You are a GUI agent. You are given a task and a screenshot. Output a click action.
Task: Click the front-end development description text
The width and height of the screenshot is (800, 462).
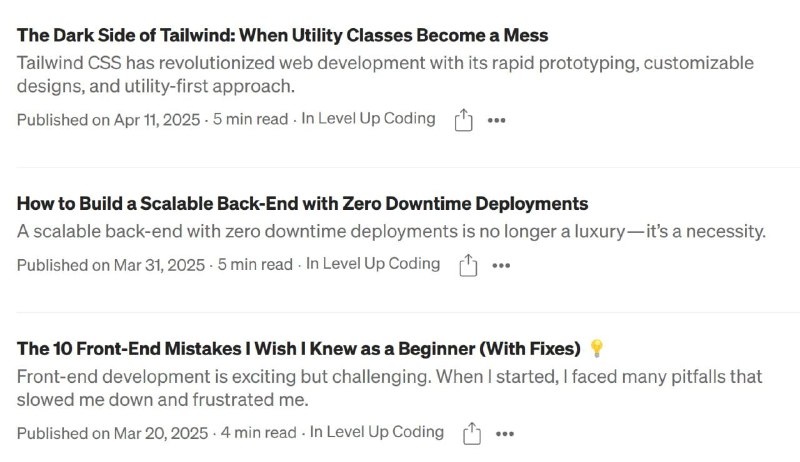[389, 388]
